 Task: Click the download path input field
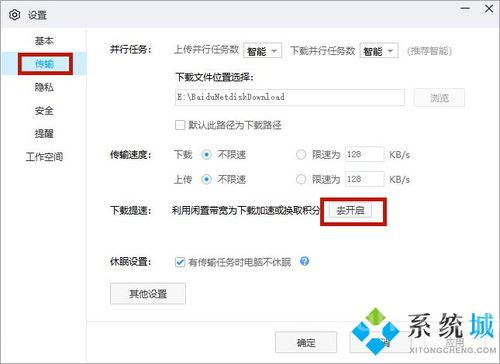pyautogui.click(x=290, y=97)
